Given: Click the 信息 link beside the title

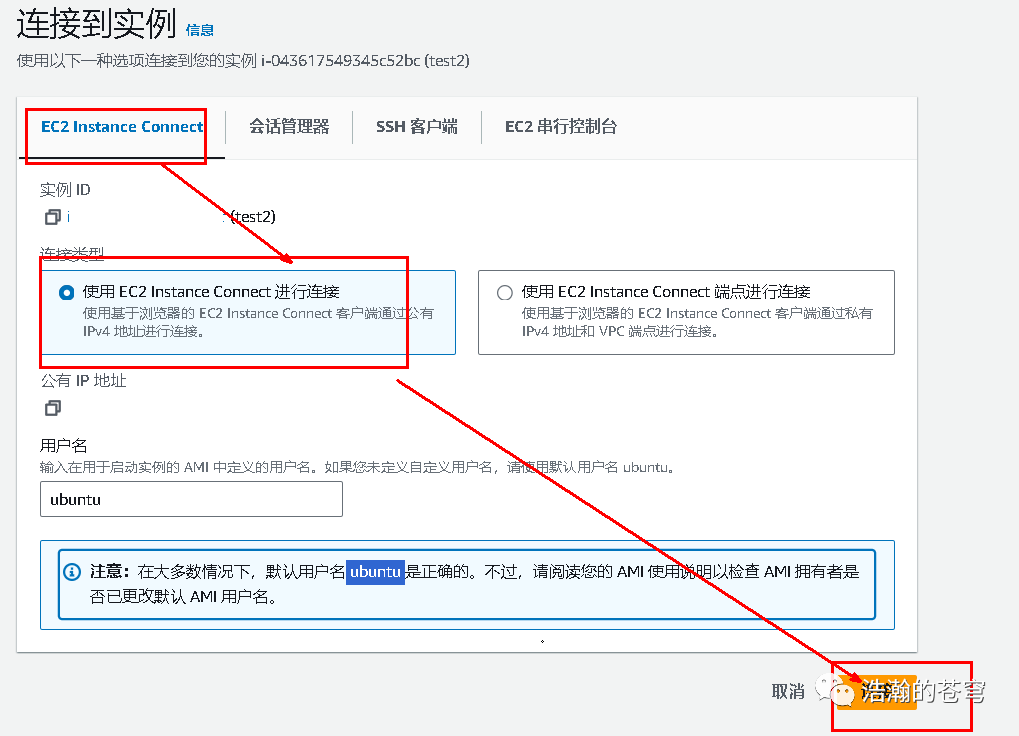Looking at the screenshot, I should [200, 31].
